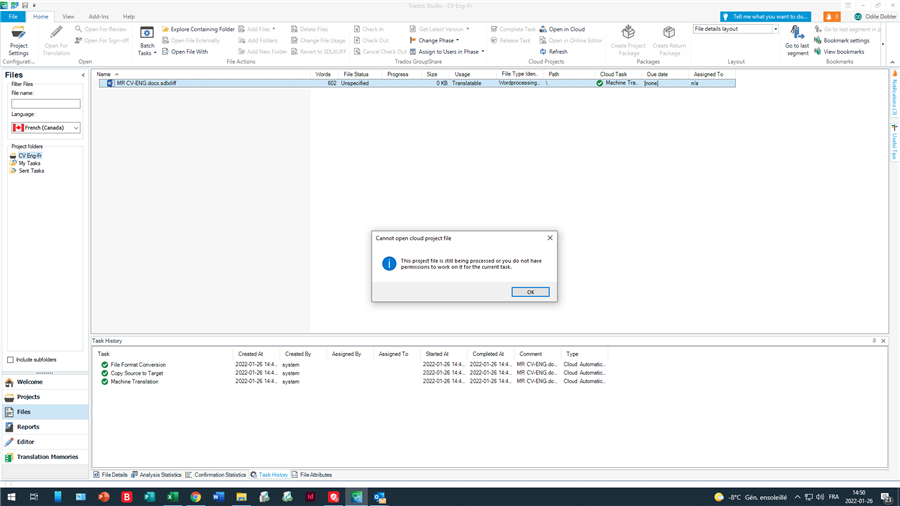Toggle the Include subfolders checkbox
This screenshot has height=506, width=900.
coord(10,360)
